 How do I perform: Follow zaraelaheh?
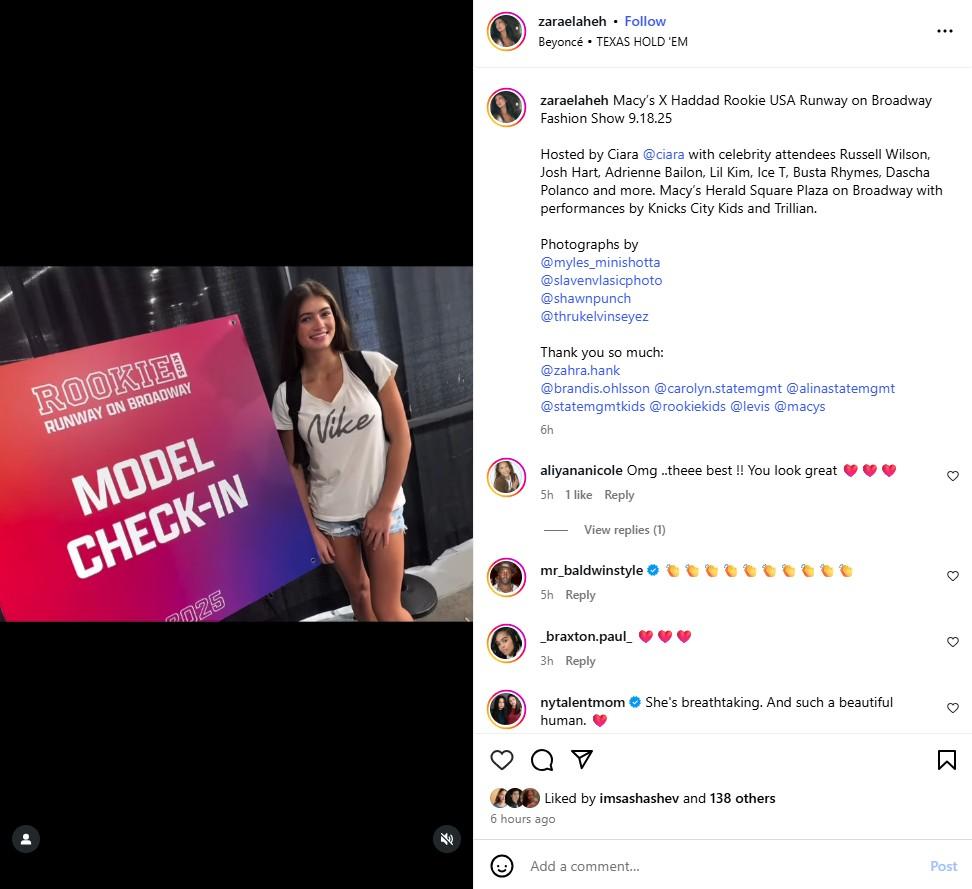645,21
